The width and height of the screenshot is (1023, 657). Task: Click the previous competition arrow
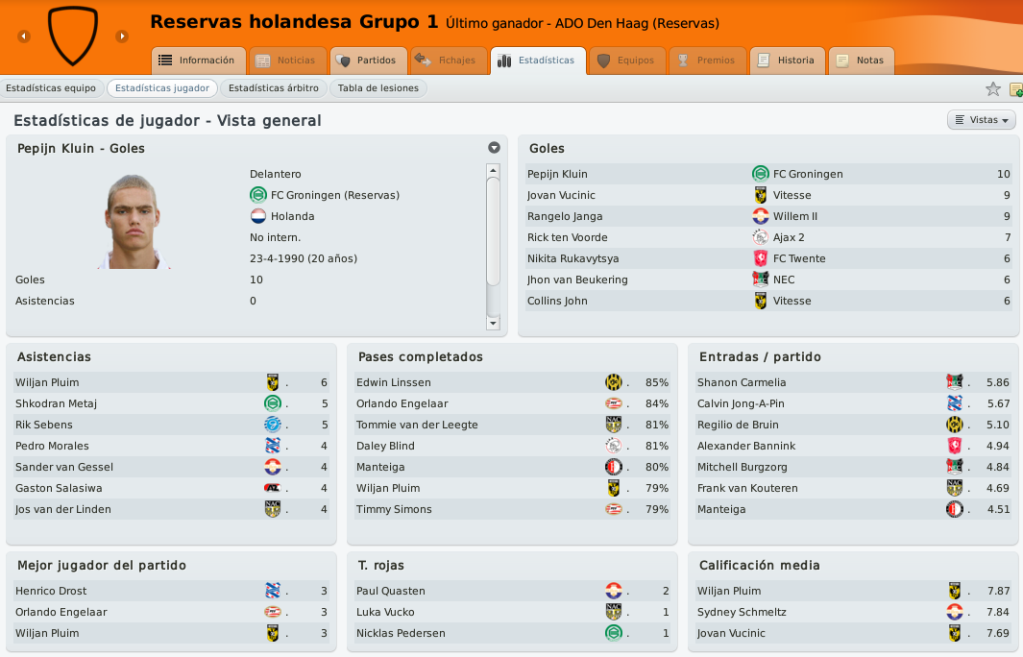point(24,37)
